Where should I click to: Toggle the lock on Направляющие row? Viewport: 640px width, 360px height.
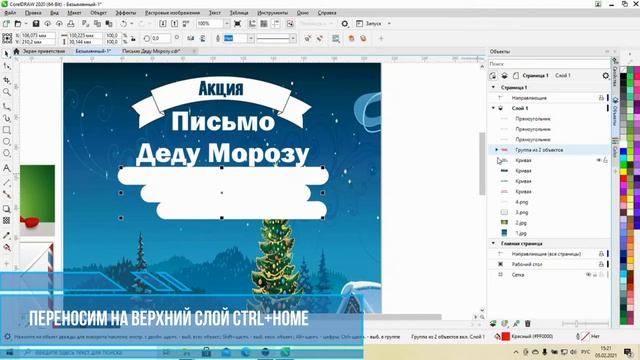point(601,98)
